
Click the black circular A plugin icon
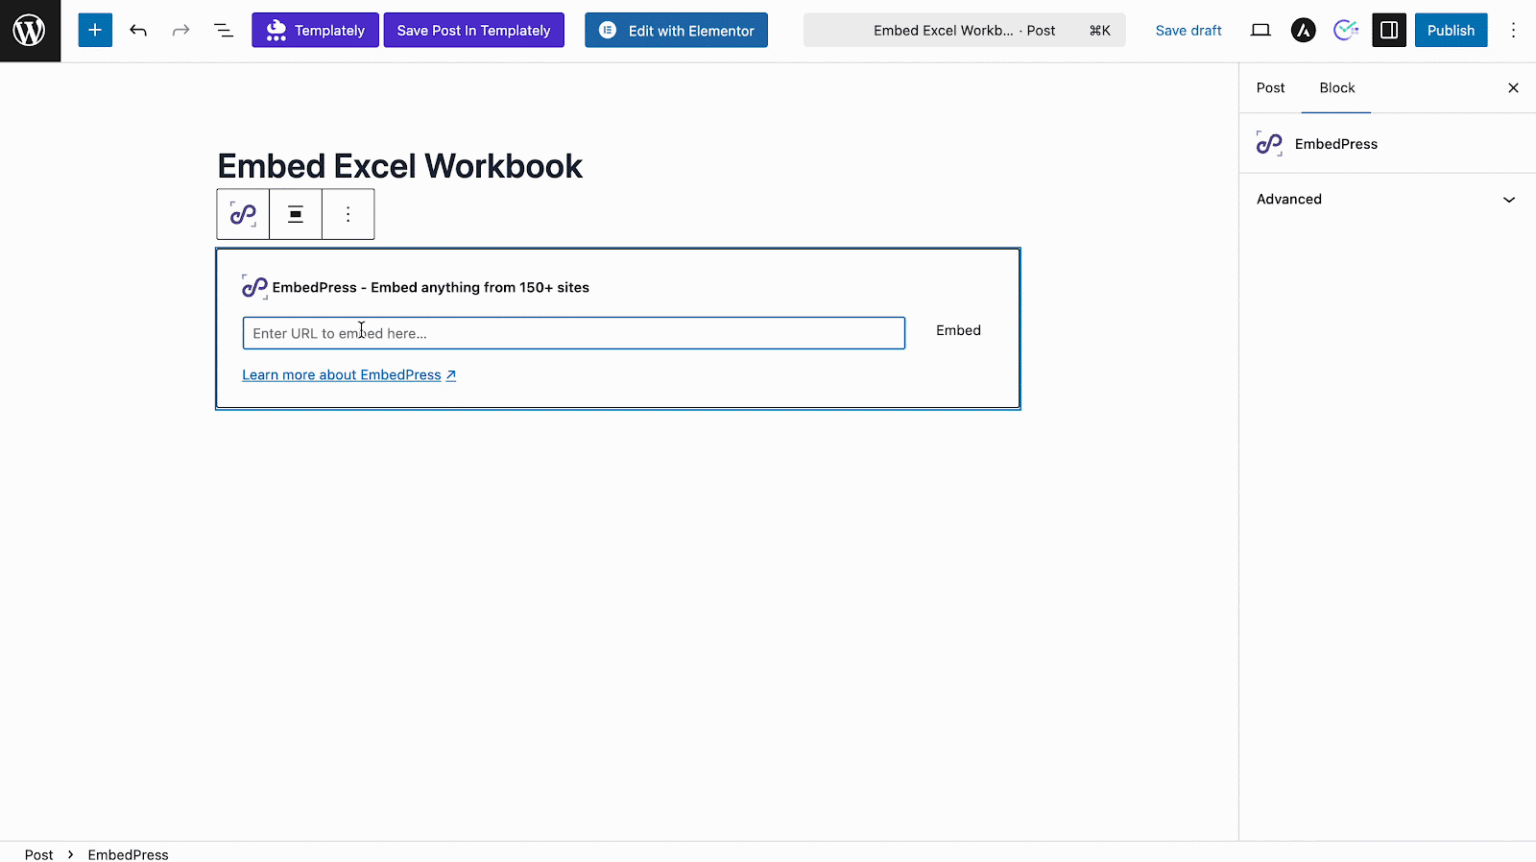(1303, 30)
